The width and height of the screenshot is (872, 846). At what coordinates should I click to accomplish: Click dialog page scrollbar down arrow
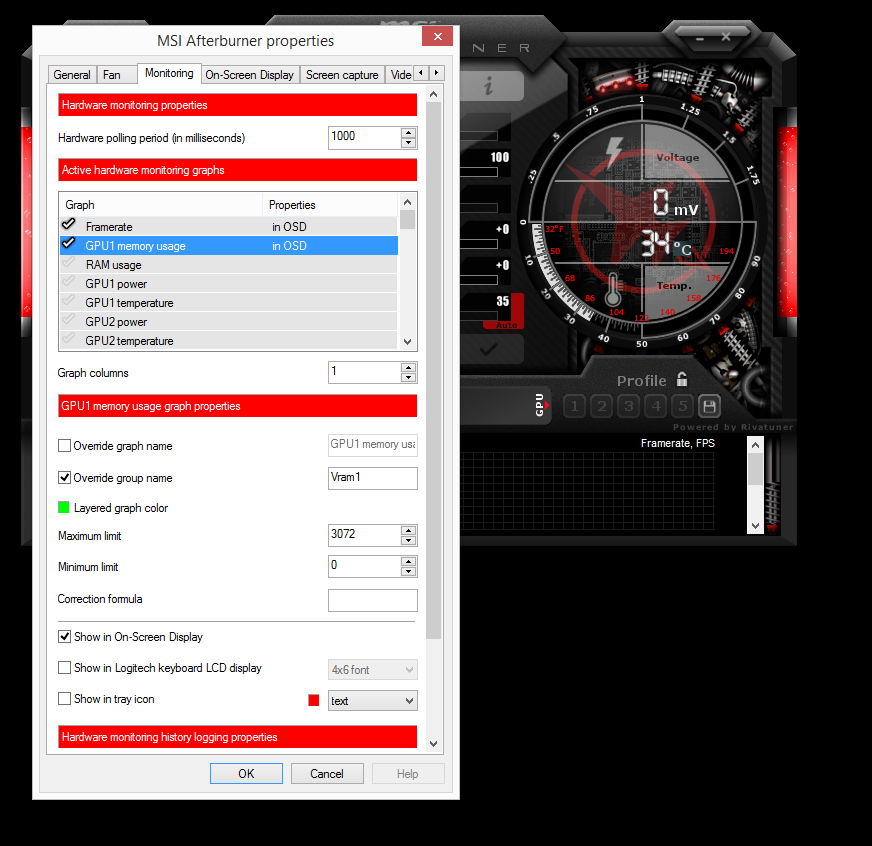[x=434, y=744]
